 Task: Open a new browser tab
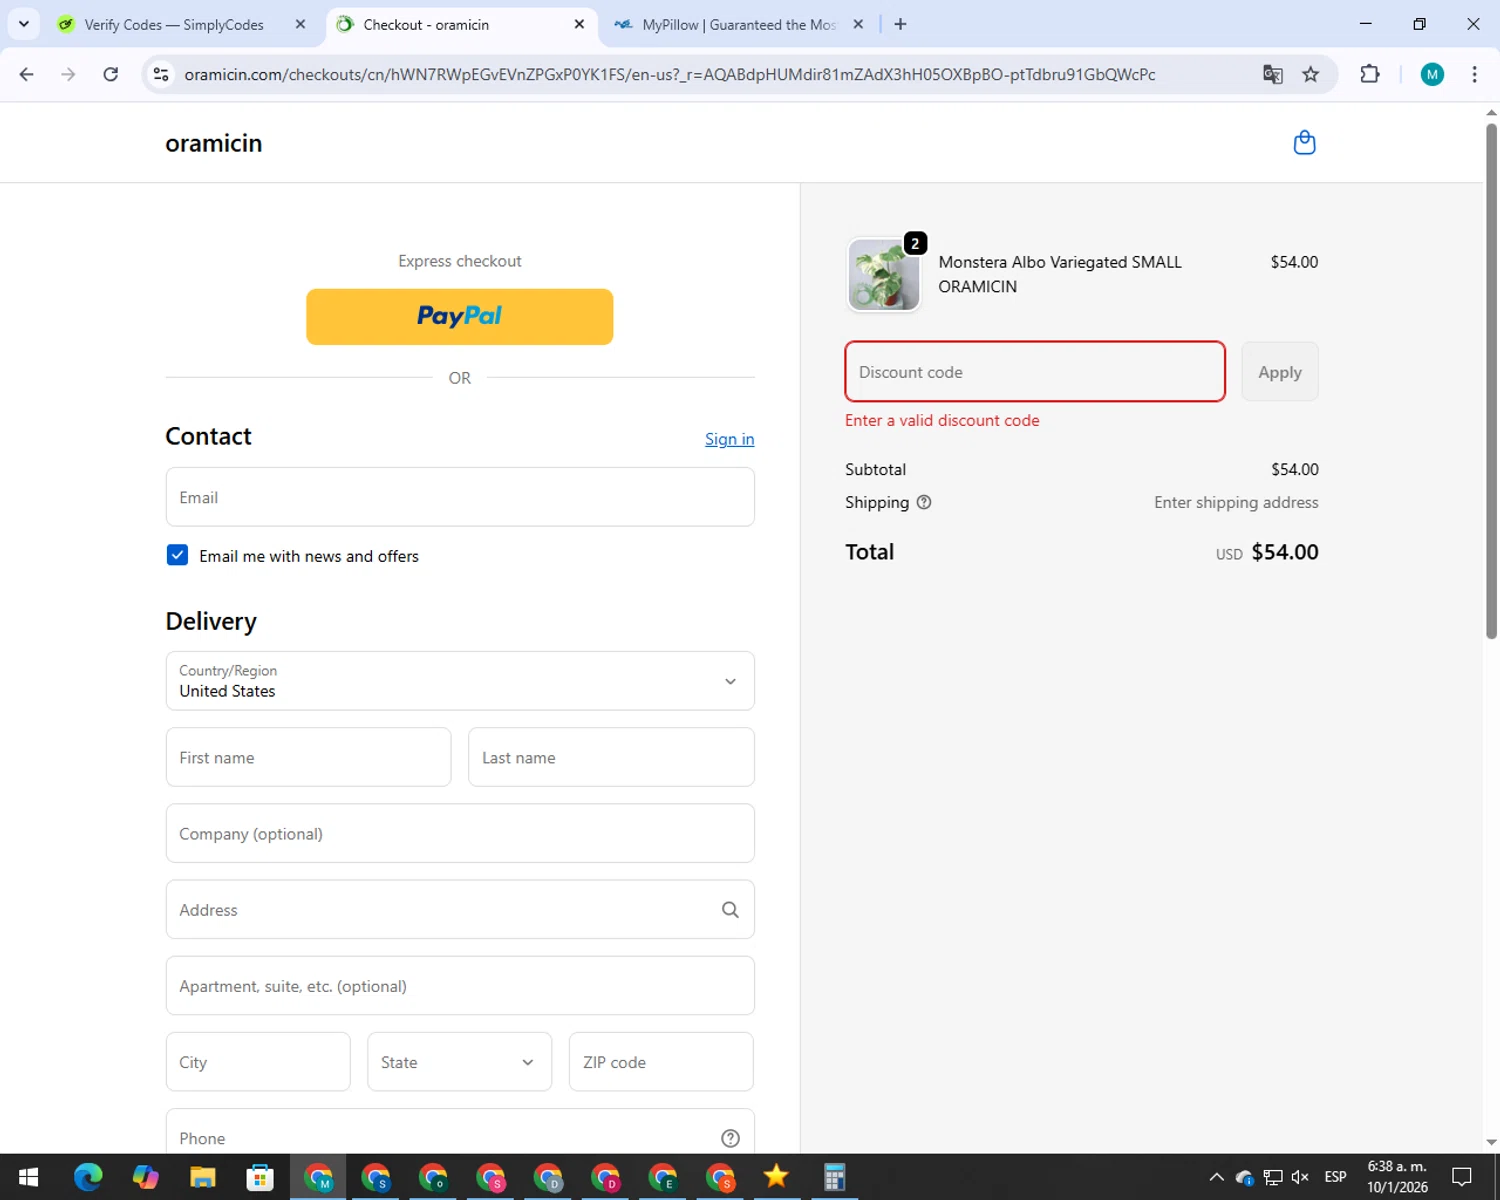coord(900,24)
